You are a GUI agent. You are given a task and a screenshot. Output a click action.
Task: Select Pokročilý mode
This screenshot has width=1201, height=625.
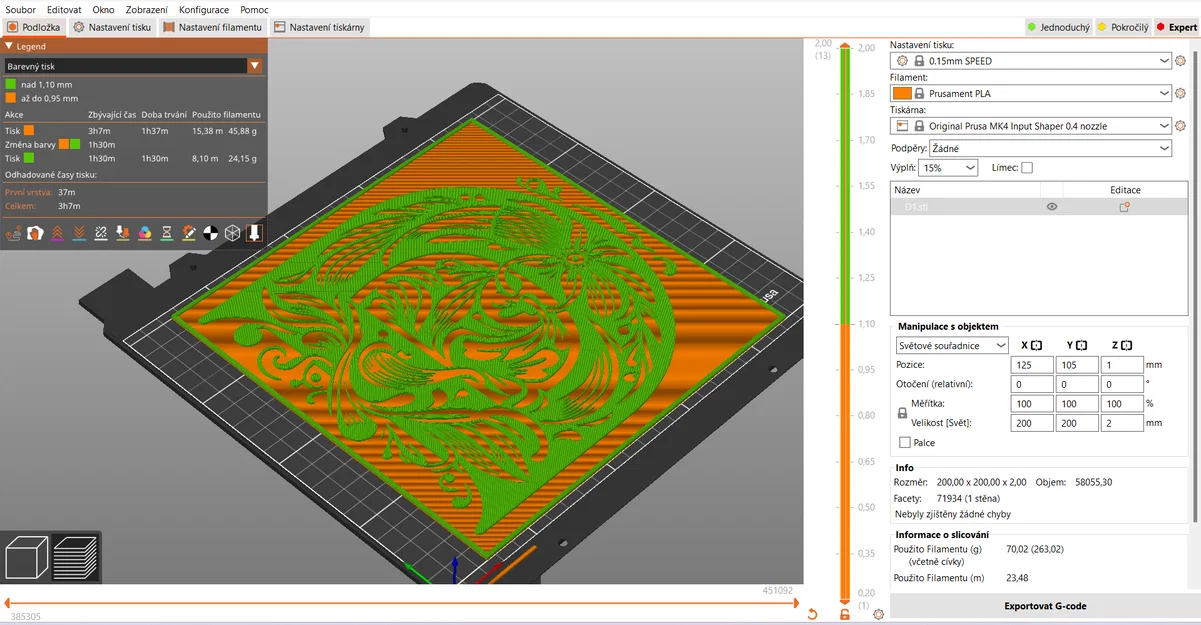point(1122,27)
